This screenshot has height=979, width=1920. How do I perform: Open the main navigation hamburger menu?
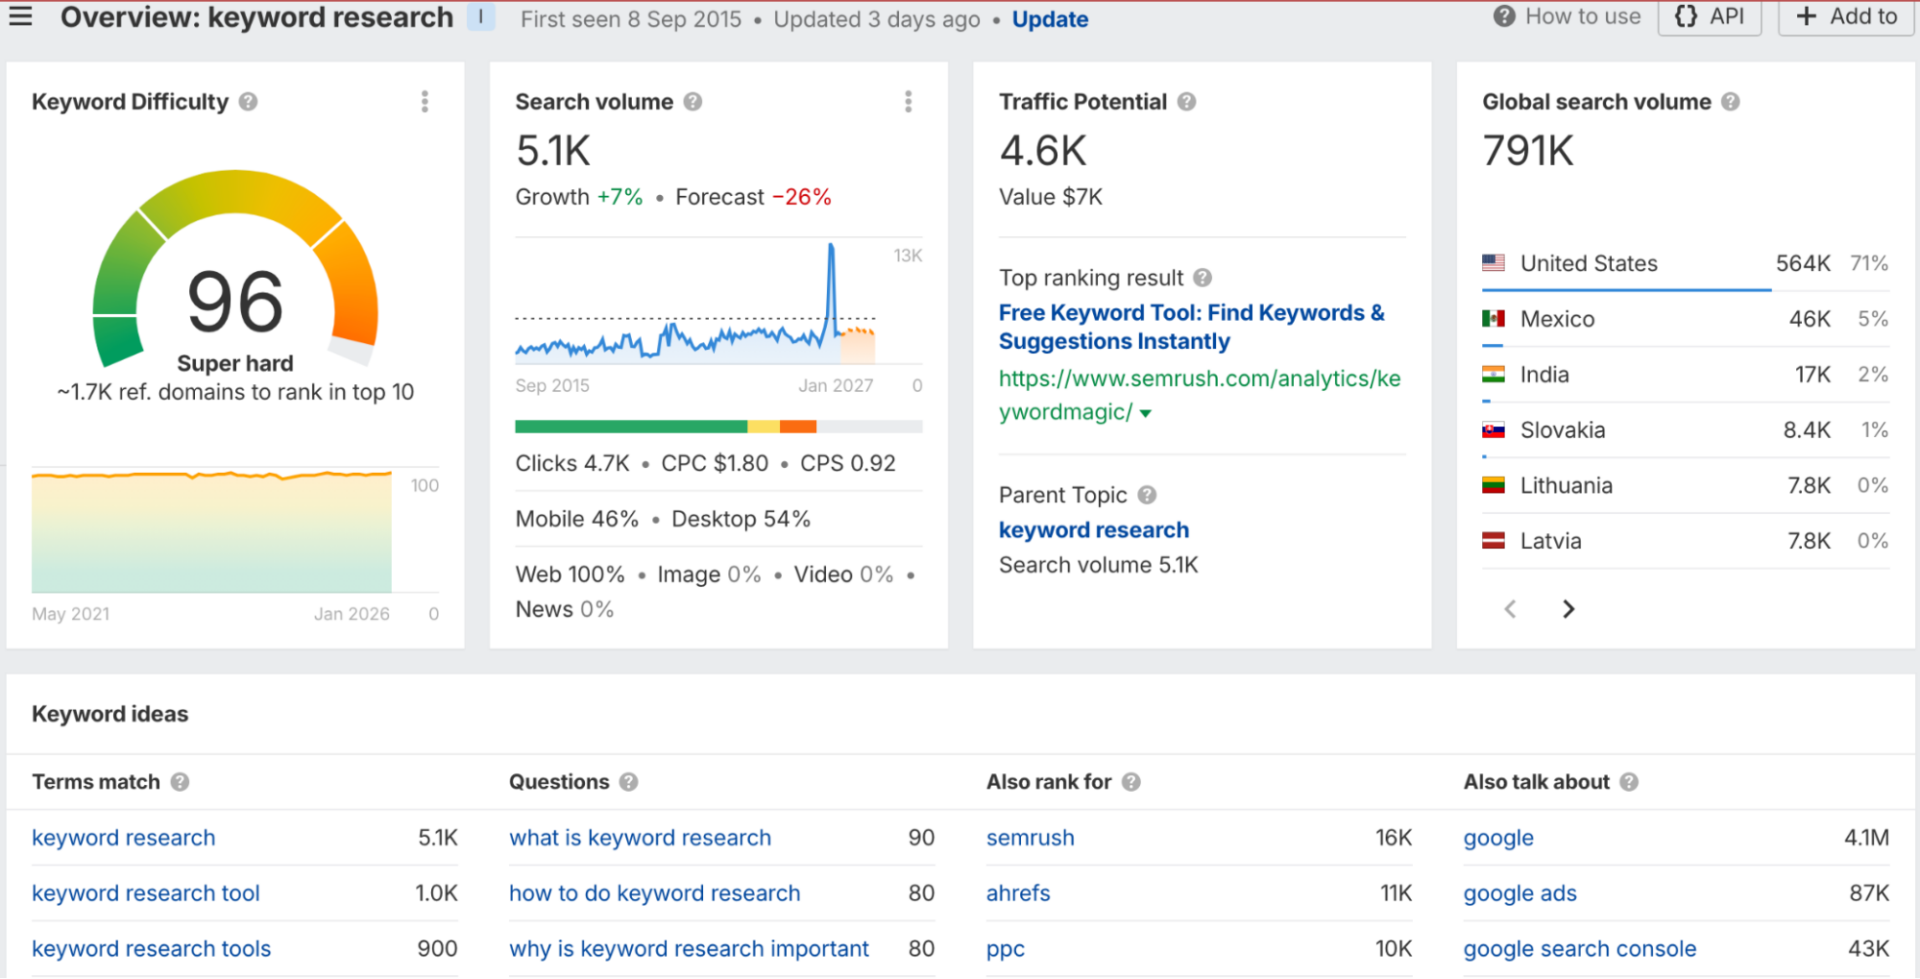click(21, 15)
